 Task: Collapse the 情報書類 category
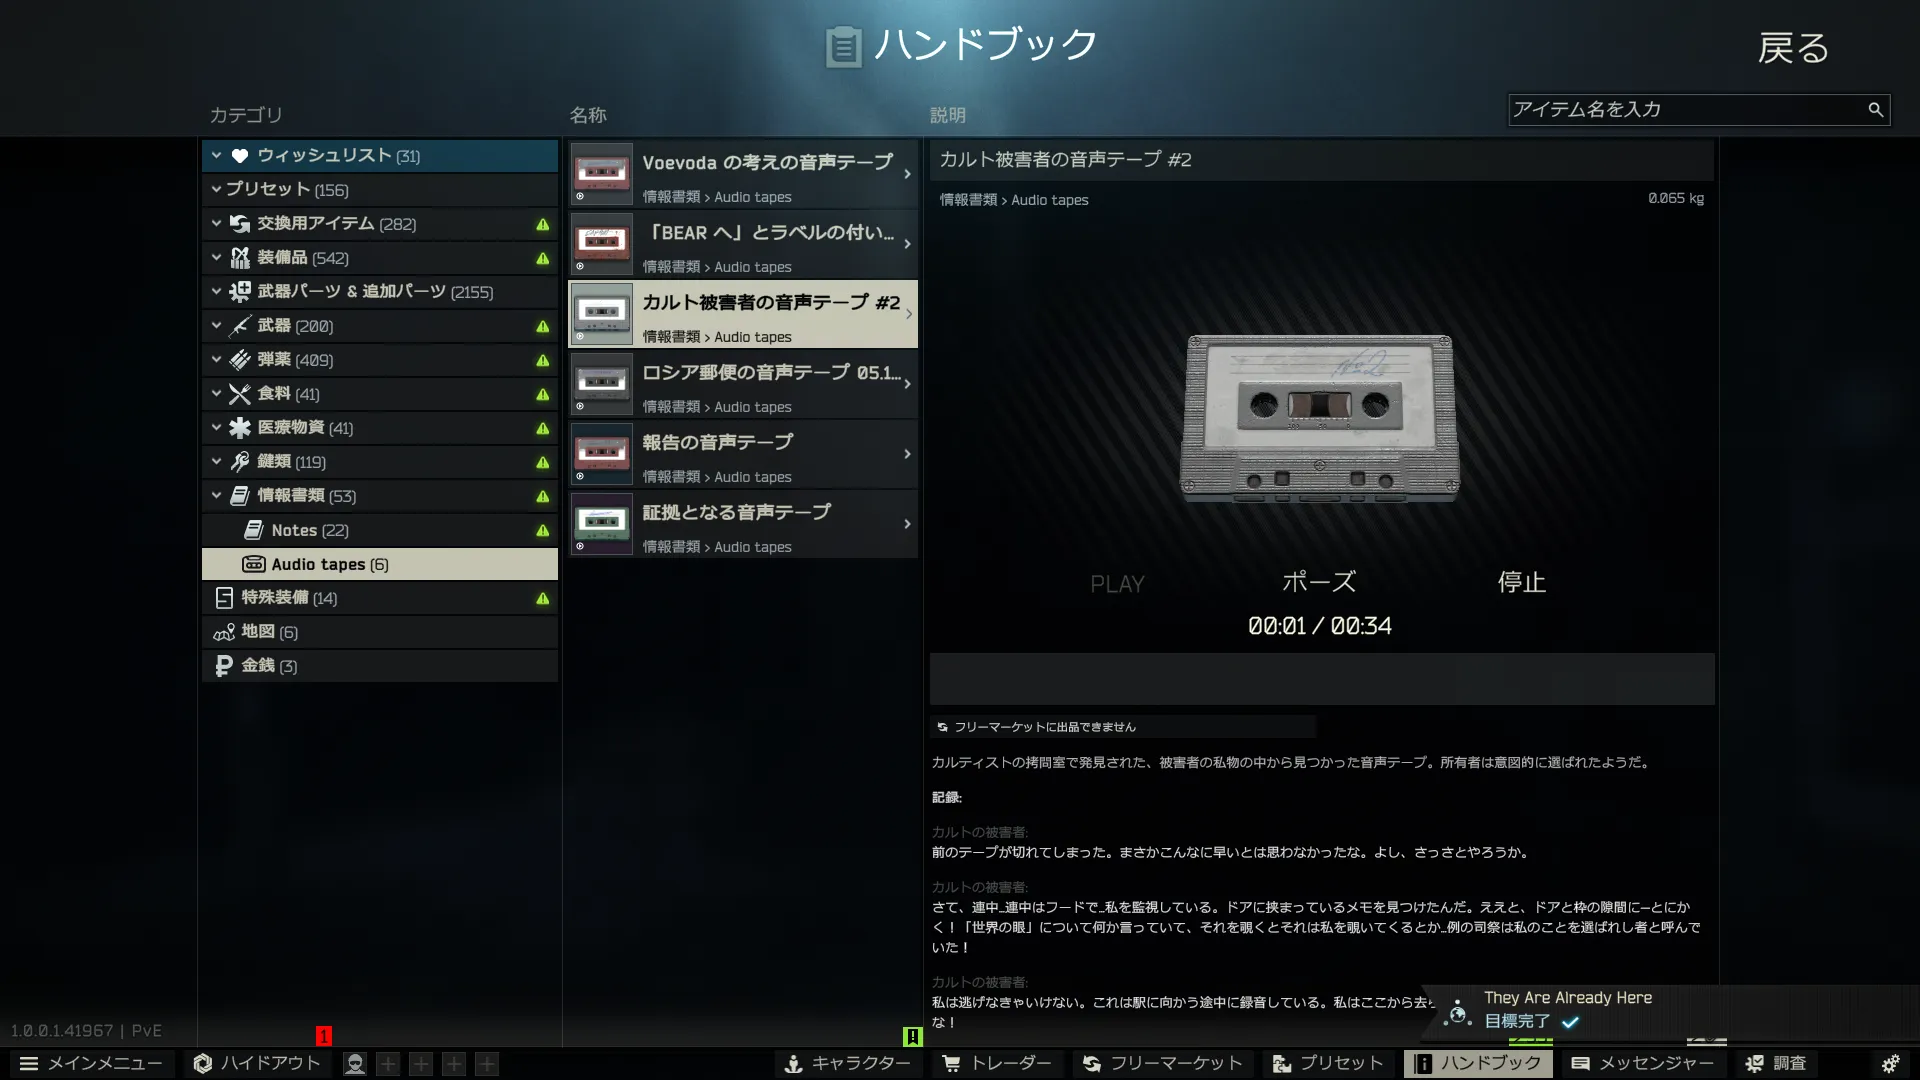point(216,495)
